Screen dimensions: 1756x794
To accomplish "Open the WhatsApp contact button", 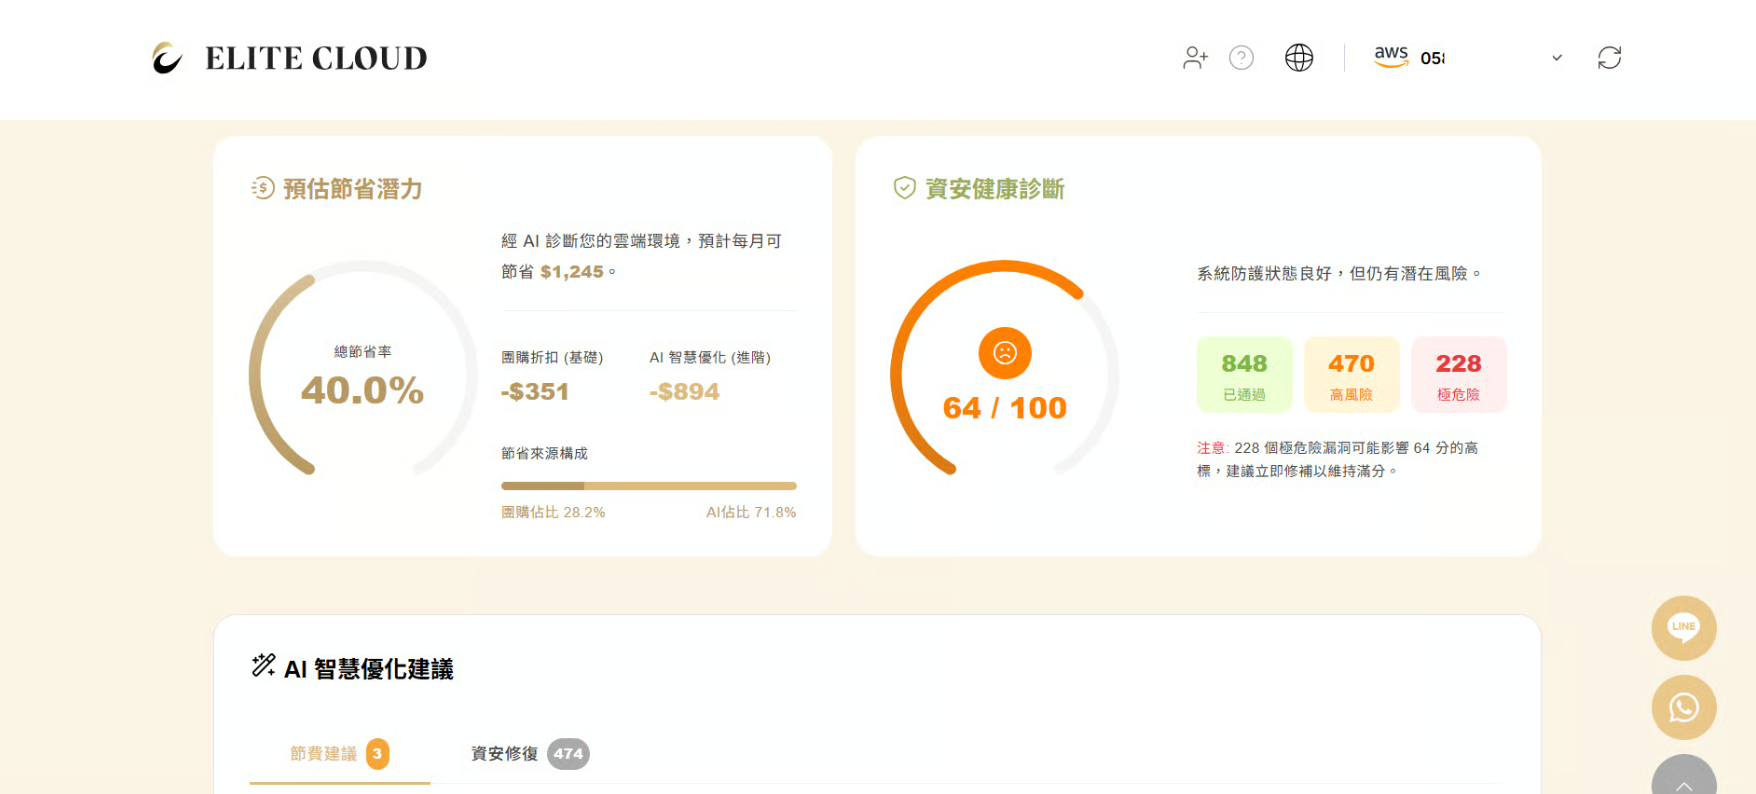I will (1683, 707).
